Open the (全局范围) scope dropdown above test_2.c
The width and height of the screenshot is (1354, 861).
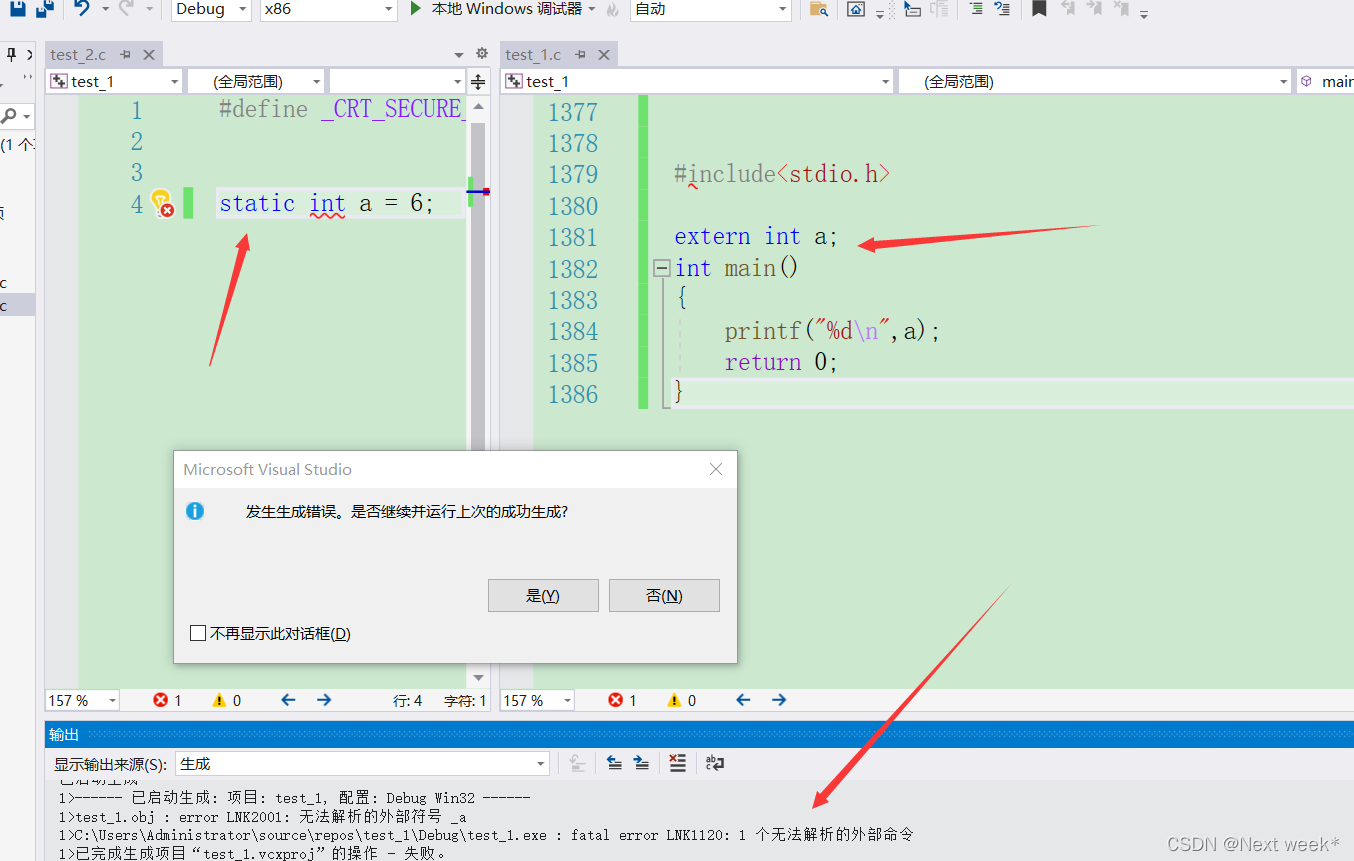coord(256,82)
